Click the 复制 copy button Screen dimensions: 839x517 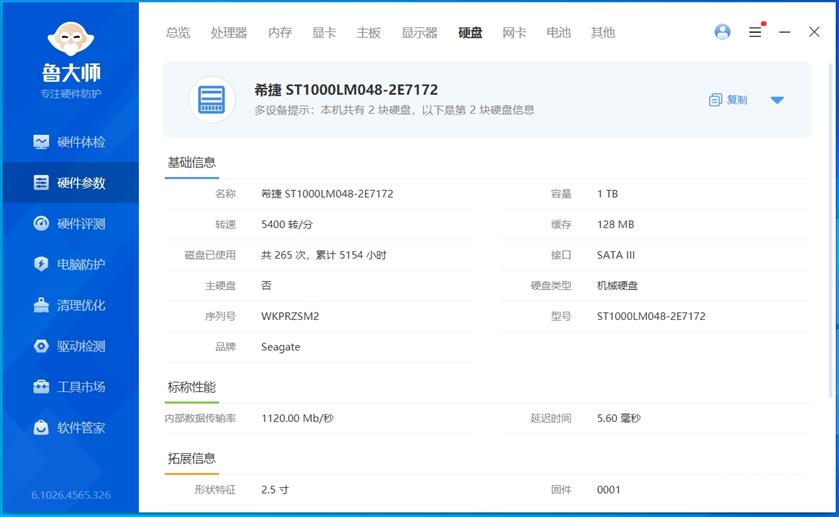(x=728, y=100)
